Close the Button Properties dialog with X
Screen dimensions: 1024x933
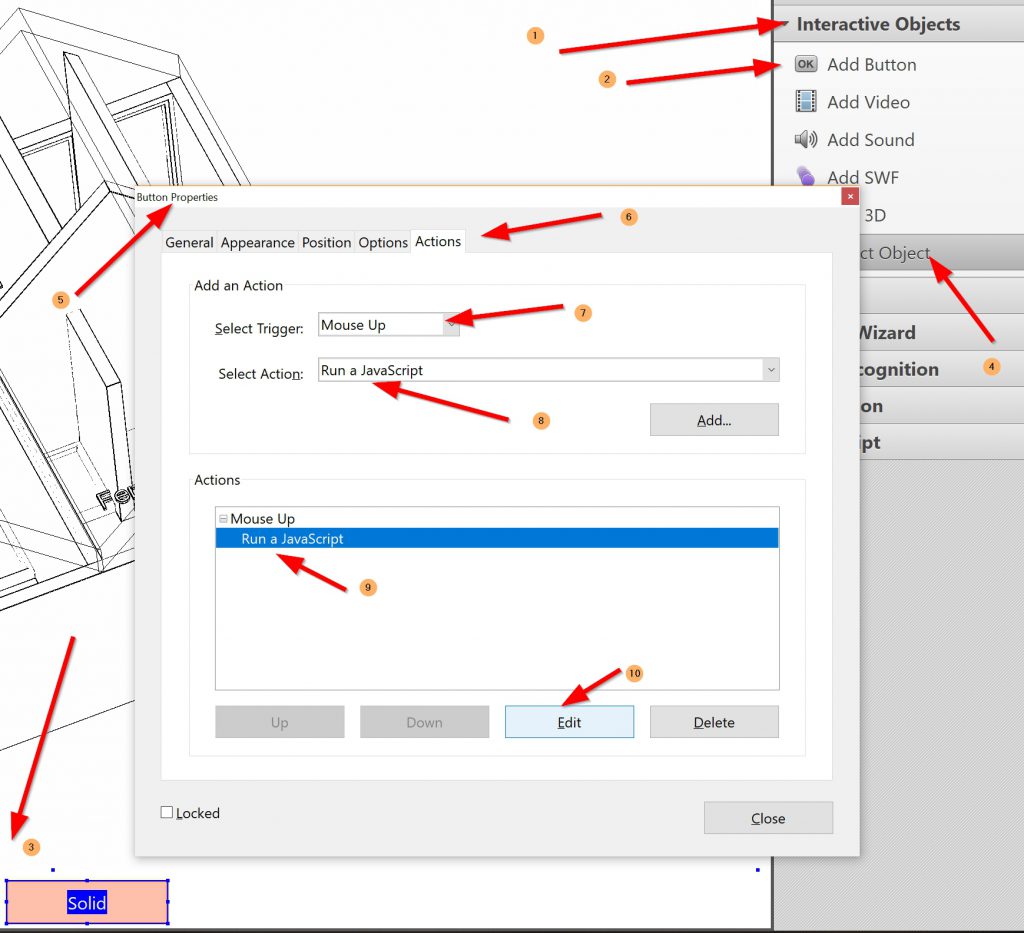pos(849,197)
